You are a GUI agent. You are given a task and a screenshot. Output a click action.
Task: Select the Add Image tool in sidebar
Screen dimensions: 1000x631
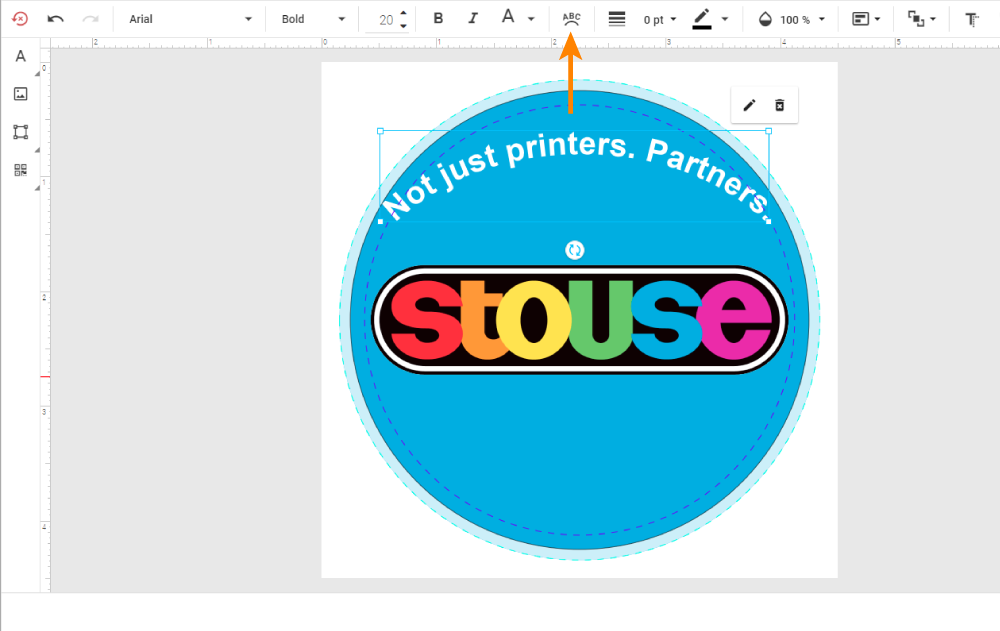coord(20,94)
